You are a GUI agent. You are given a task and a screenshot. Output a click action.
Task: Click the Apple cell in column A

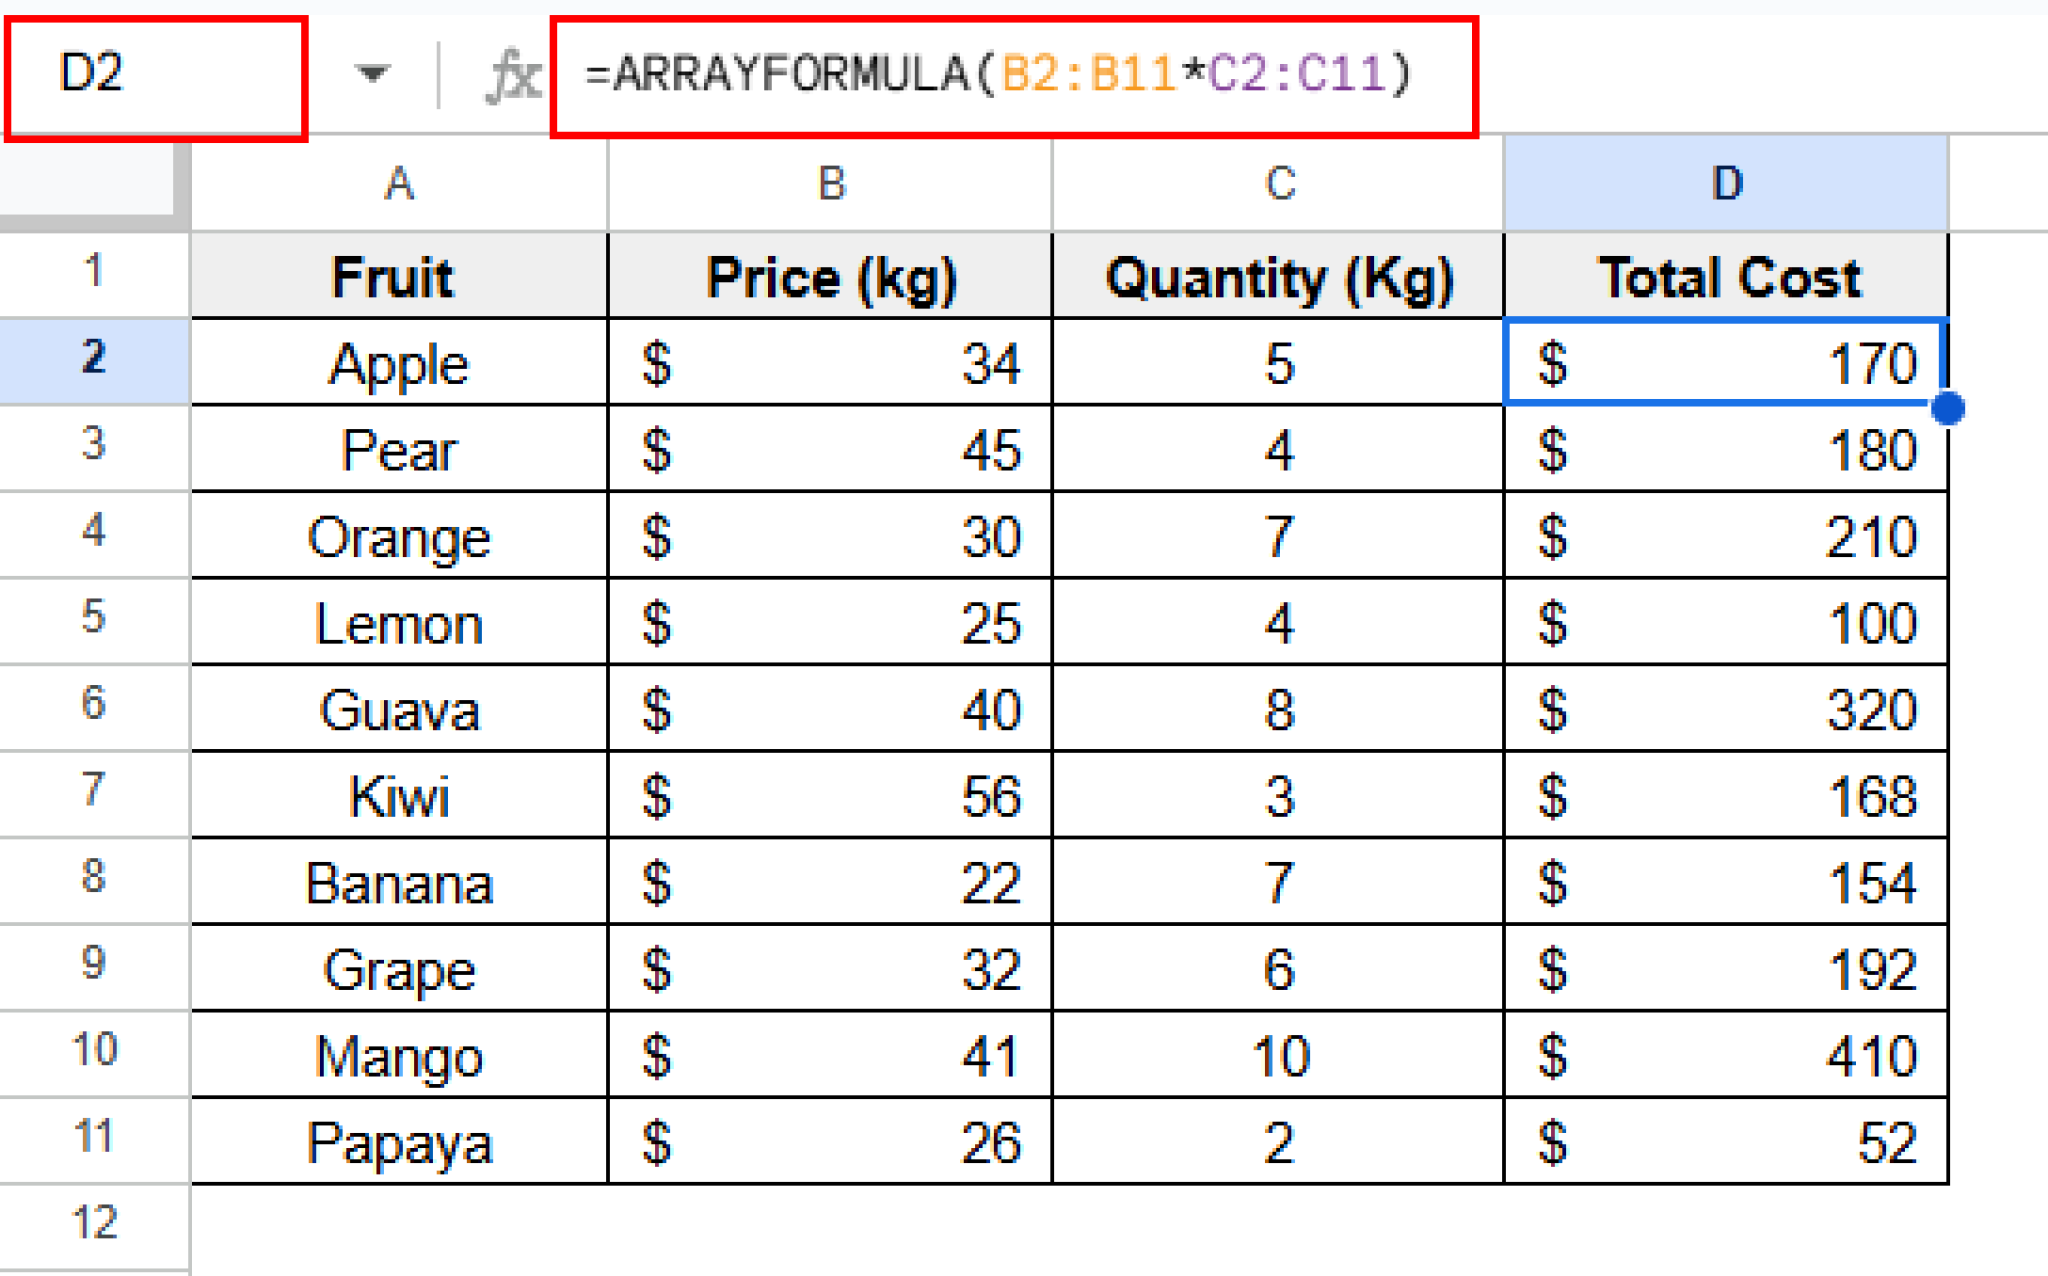[x=397, y=362]
